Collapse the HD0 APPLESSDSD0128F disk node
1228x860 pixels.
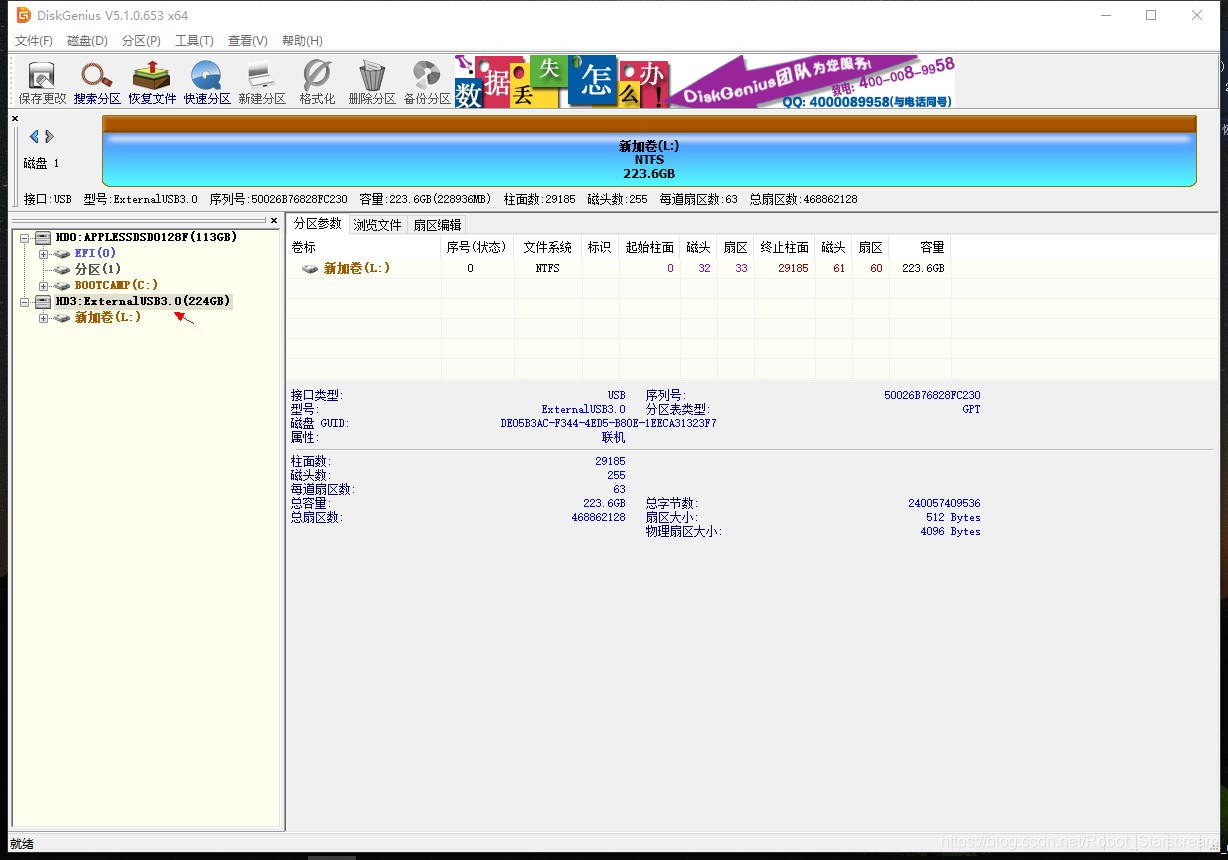click(24, 237)
